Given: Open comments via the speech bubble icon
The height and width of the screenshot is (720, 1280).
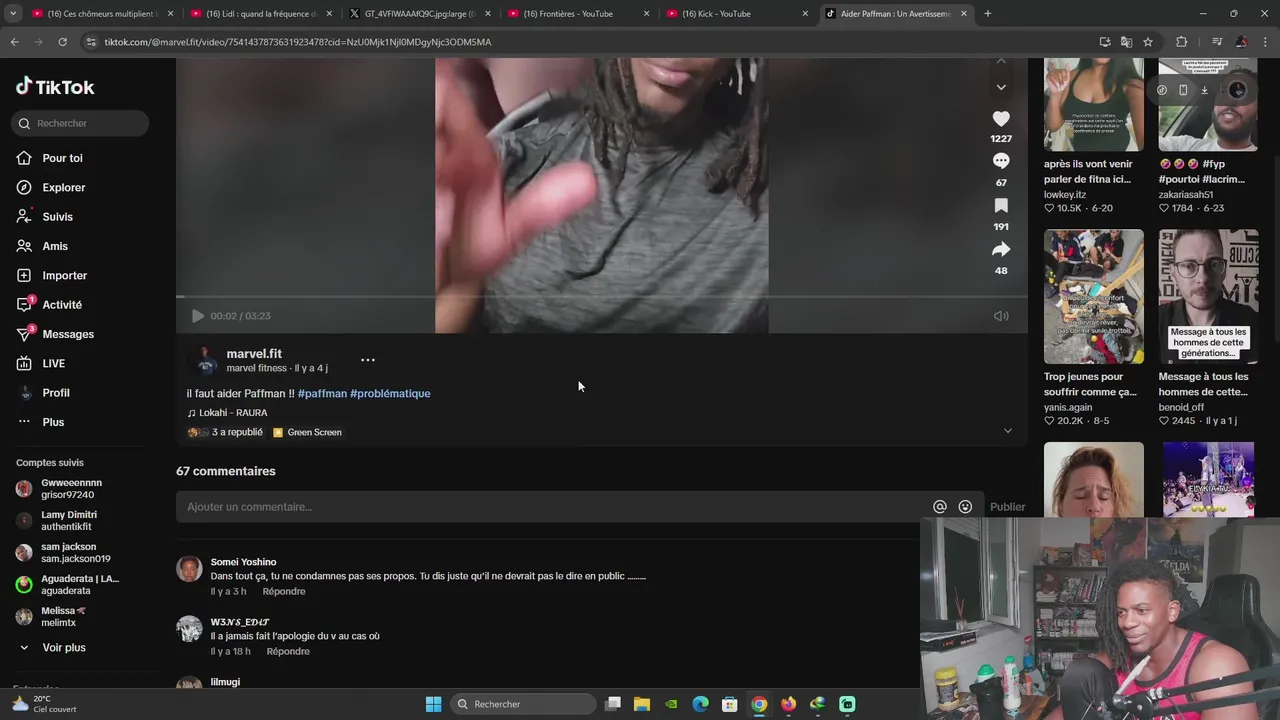Looking at the screenshot, I should (1001, 161).
